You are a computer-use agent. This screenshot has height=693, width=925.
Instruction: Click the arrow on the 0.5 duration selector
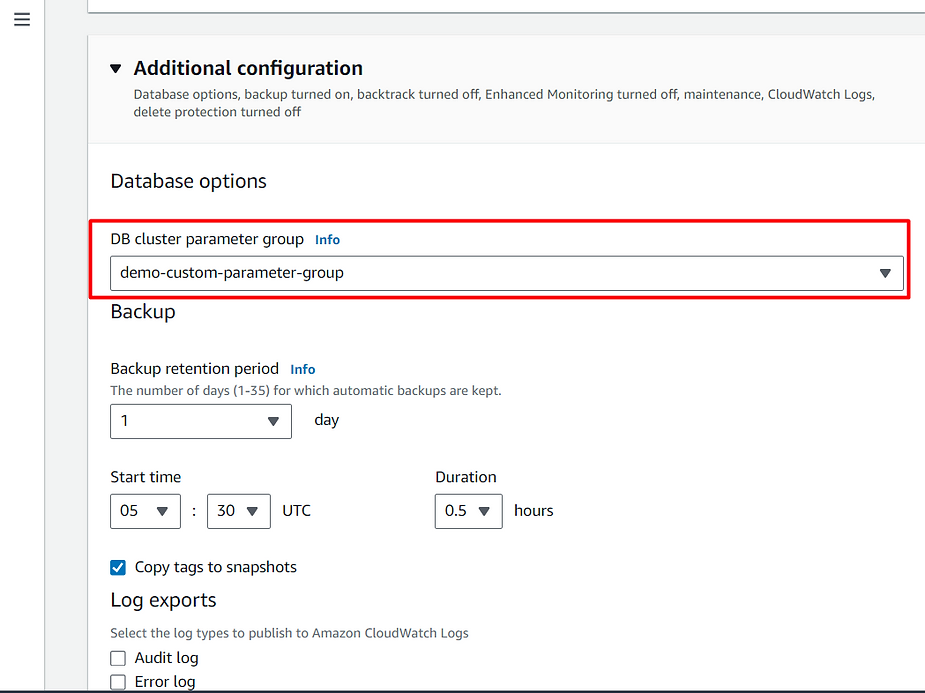[484, 511]
